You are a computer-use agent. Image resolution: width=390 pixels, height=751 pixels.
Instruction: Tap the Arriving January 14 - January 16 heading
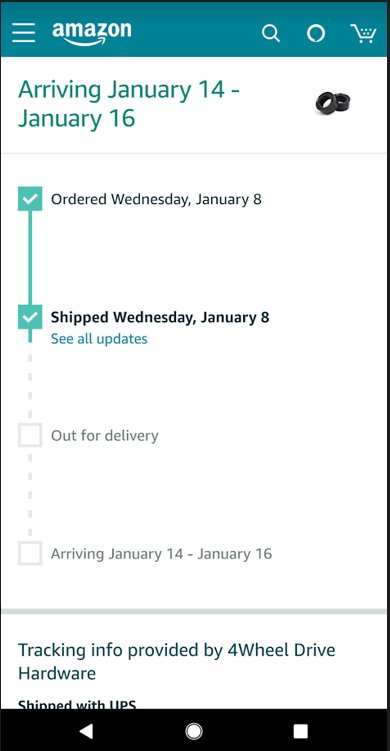[x=129, y=104]
